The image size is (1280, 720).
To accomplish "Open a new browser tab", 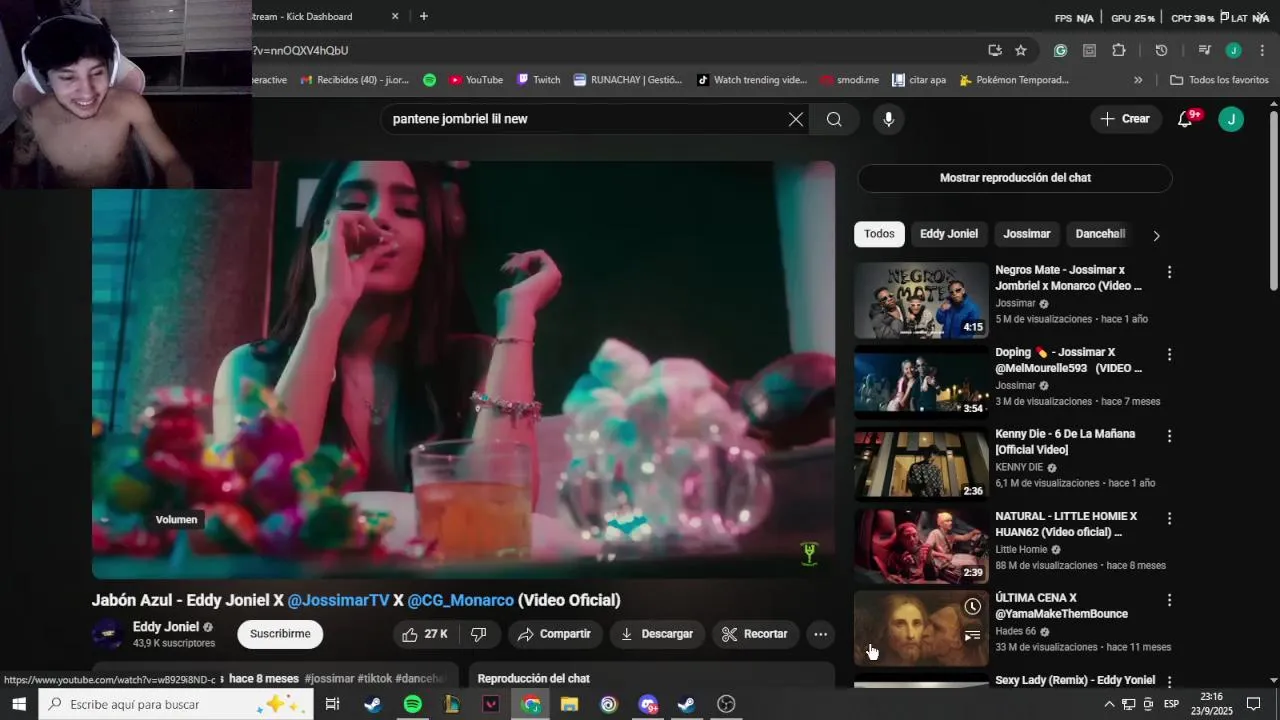I will [424, 16].
